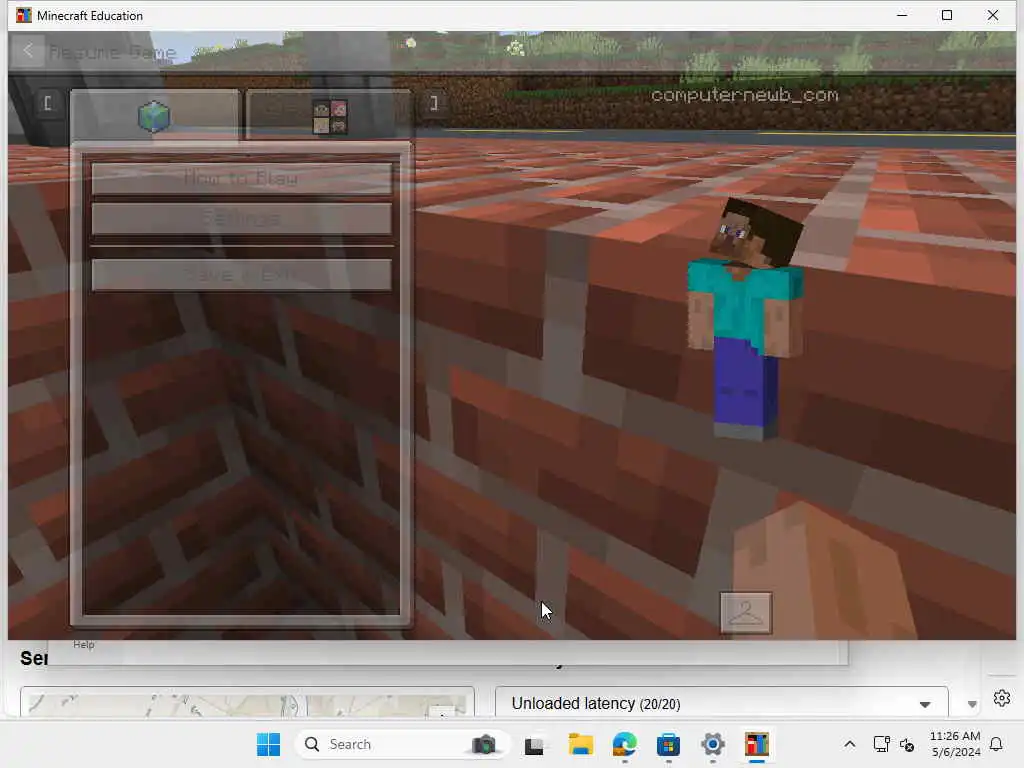
Task: Open the network status tray icon
Action: (x=881, y=744)
